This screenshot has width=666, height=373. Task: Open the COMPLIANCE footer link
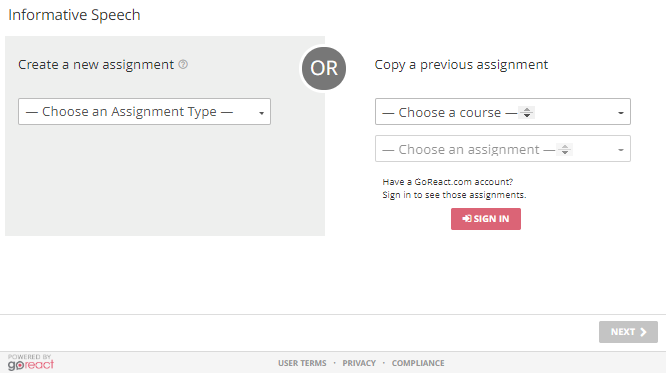click(418, 363)
